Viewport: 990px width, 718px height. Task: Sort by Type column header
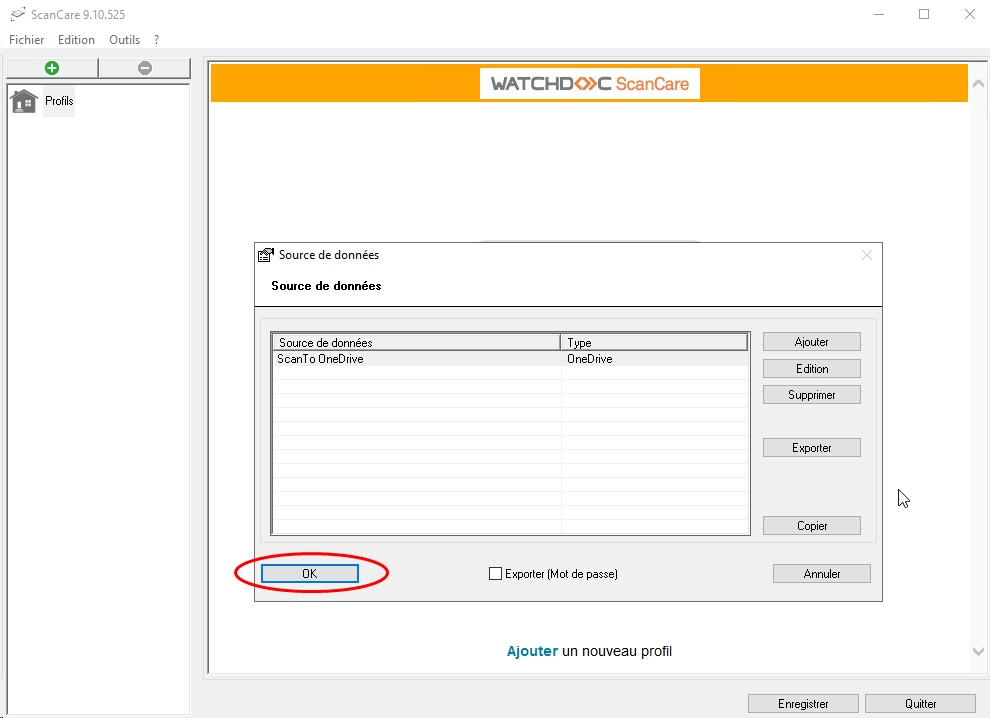tap(654, 342)
